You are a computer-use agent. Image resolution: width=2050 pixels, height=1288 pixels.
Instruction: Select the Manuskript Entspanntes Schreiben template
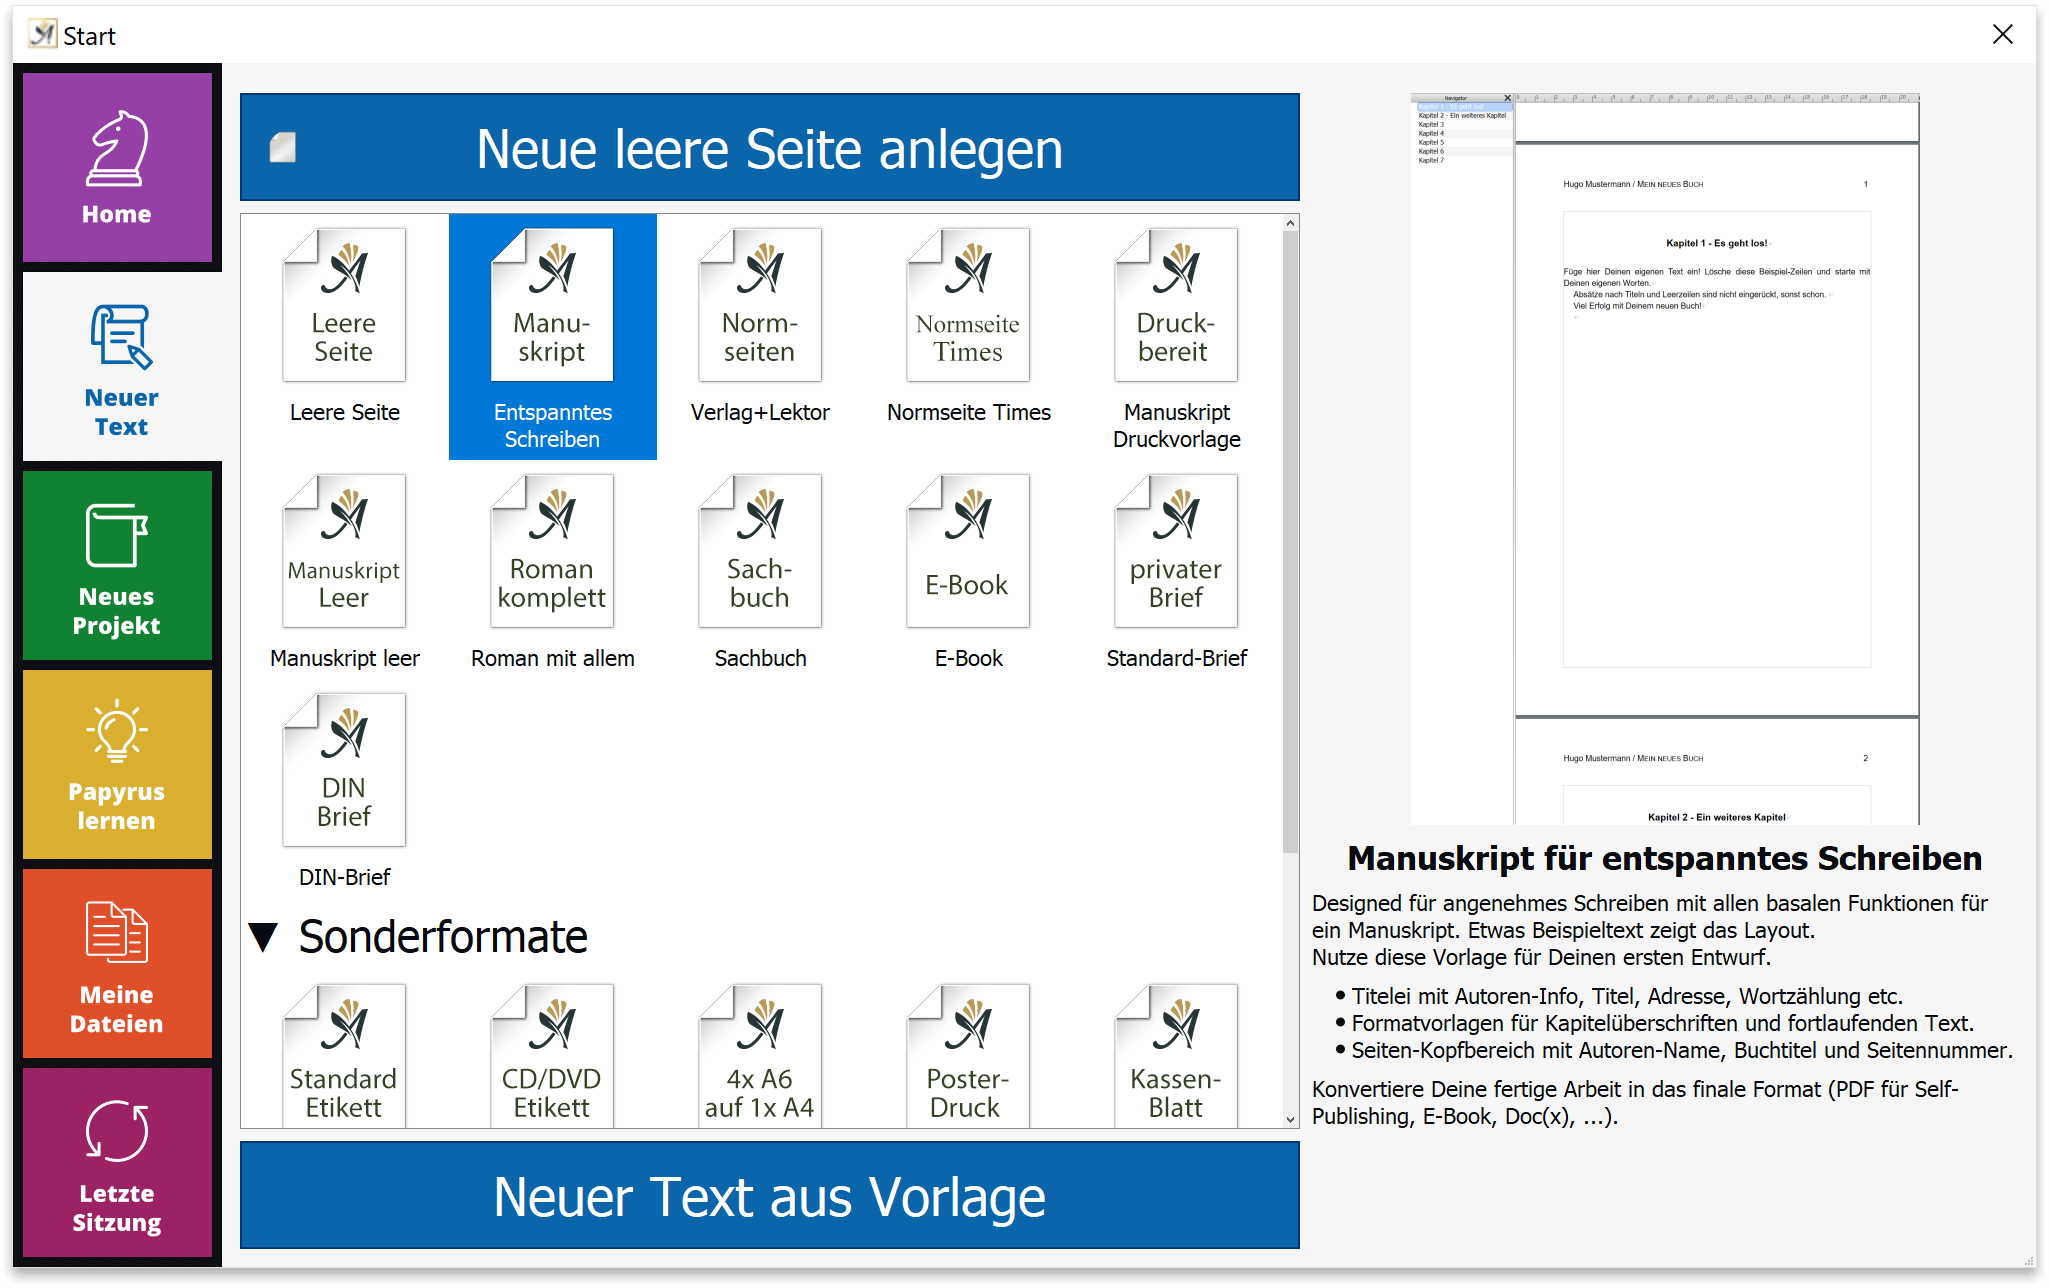tap(552, 337)
